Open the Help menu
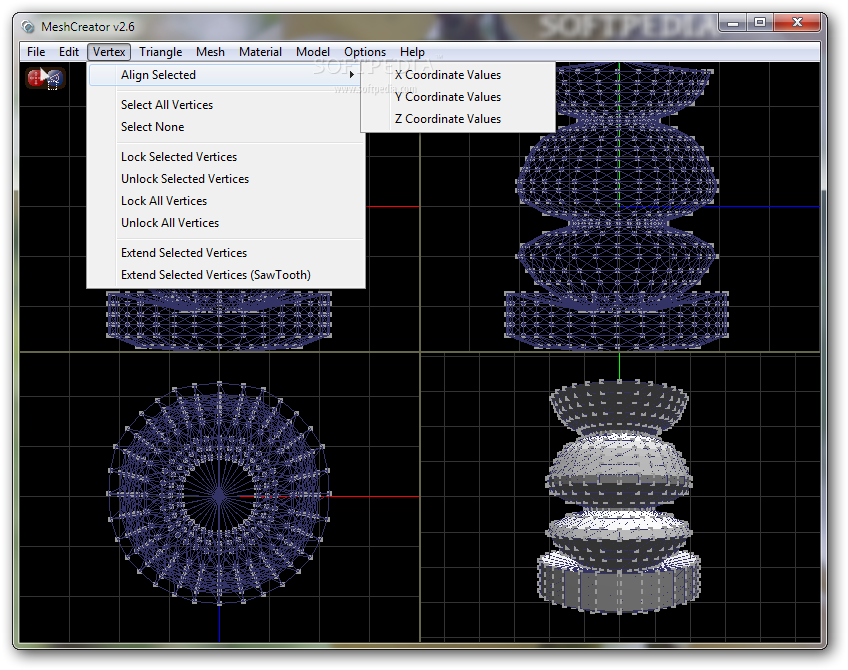This screenshot has height=670, width=848. [x=412, y=52]
